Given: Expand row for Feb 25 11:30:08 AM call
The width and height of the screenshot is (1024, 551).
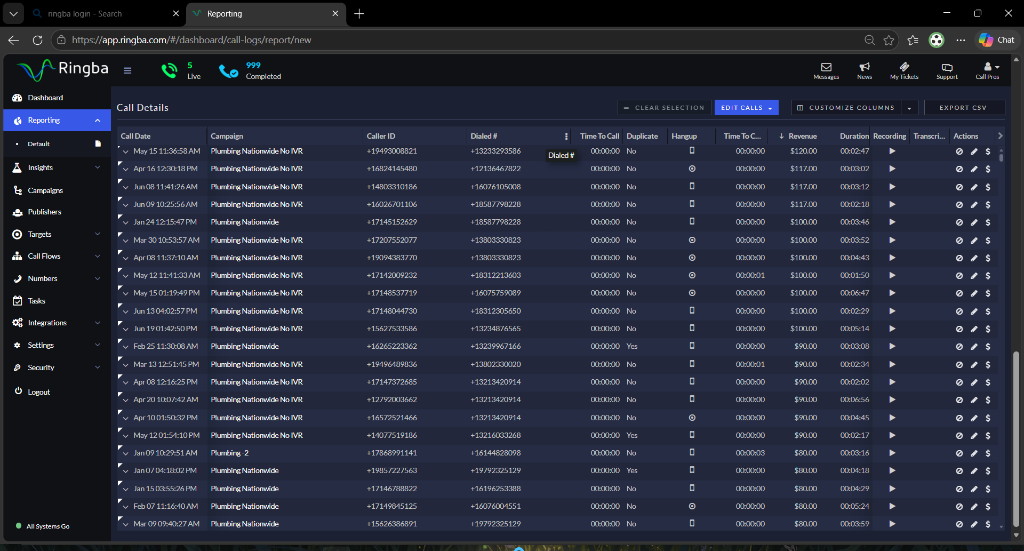Looking at the screenshot, I should point(125,347).
